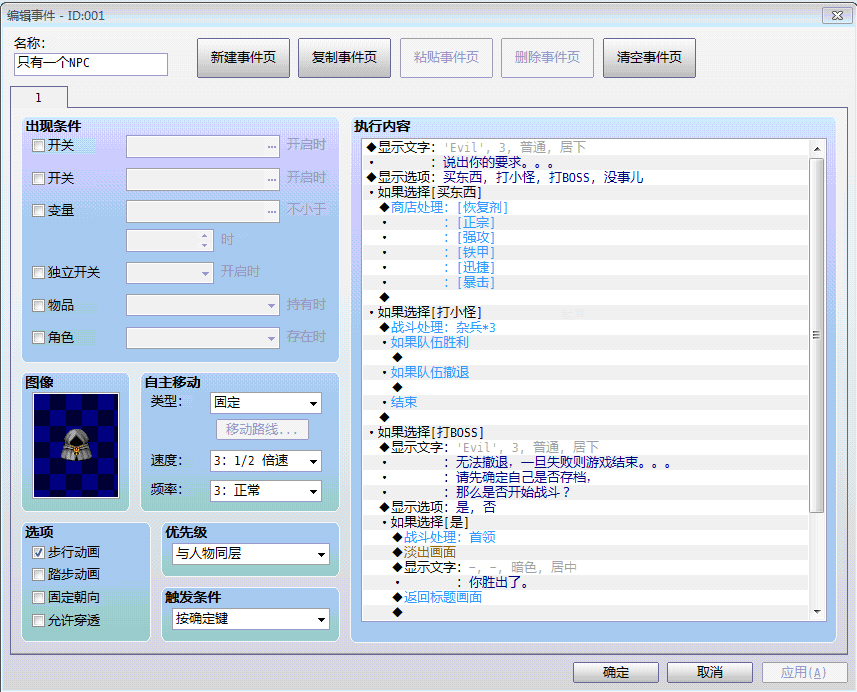Select line 显示文字: 'Evil', 3, 普通, 居下 at top
The width and height of the screenshot is (857, 692).
click(585, 147)
